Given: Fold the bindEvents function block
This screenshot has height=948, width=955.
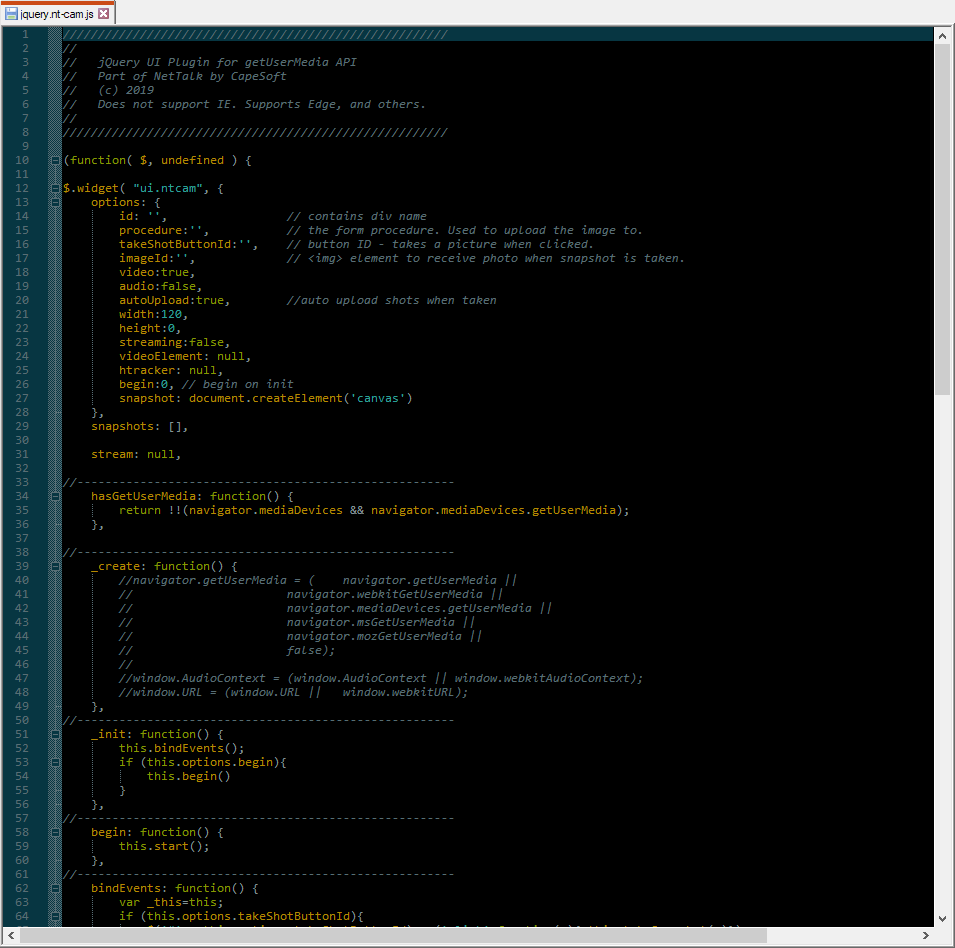Looking at the screenshot, I should point(55,888).
